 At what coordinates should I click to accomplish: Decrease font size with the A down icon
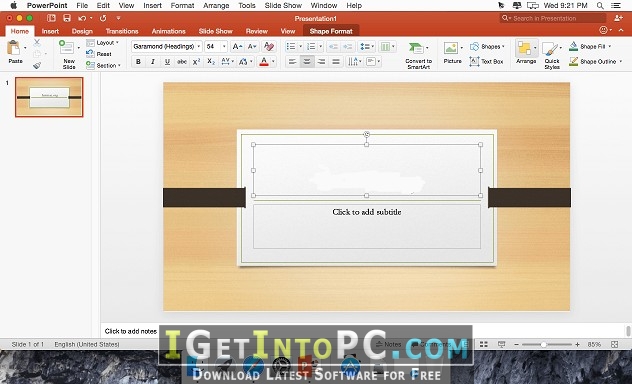[x=252, y=47]
